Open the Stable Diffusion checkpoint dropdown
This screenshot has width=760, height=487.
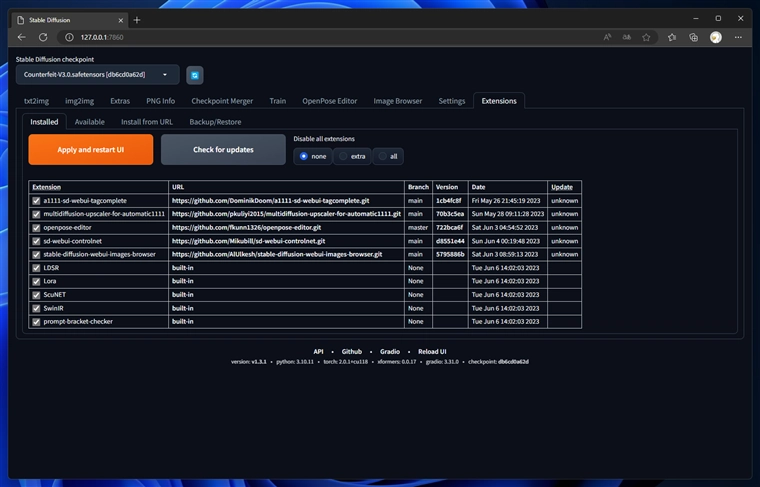tap(97, 75)
